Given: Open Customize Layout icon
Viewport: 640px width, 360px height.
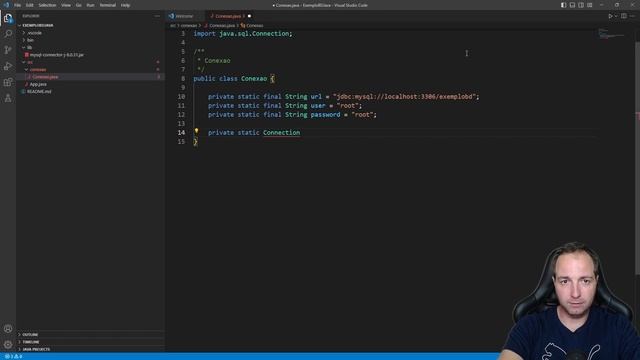Looking at the screenshot, I should [x=590, y=5].
